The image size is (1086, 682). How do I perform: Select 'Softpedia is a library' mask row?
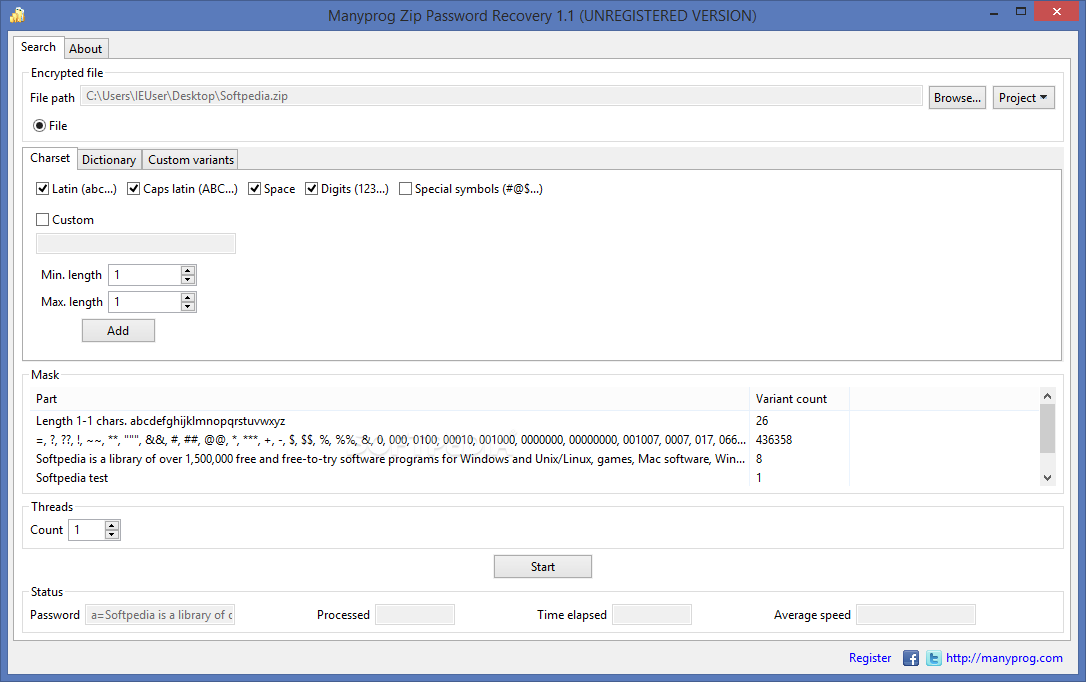tap(534, 459)
